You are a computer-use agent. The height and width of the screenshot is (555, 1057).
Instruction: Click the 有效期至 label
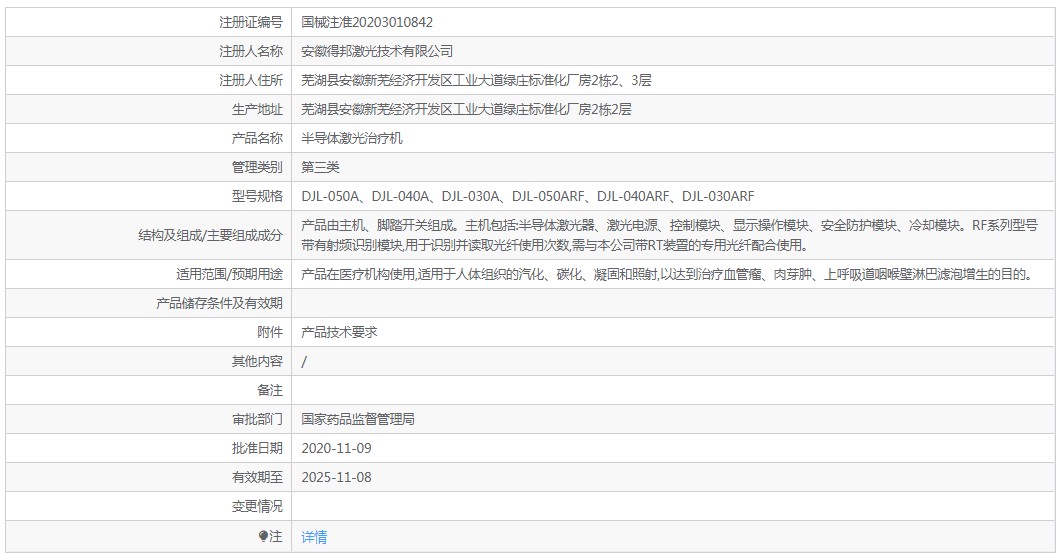coord(258,477)
